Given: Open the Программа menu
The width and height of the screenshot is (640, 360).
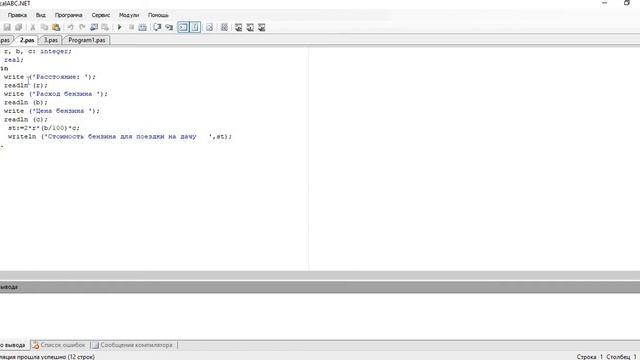Looking at the screenshot, I should tap(69, 15).
